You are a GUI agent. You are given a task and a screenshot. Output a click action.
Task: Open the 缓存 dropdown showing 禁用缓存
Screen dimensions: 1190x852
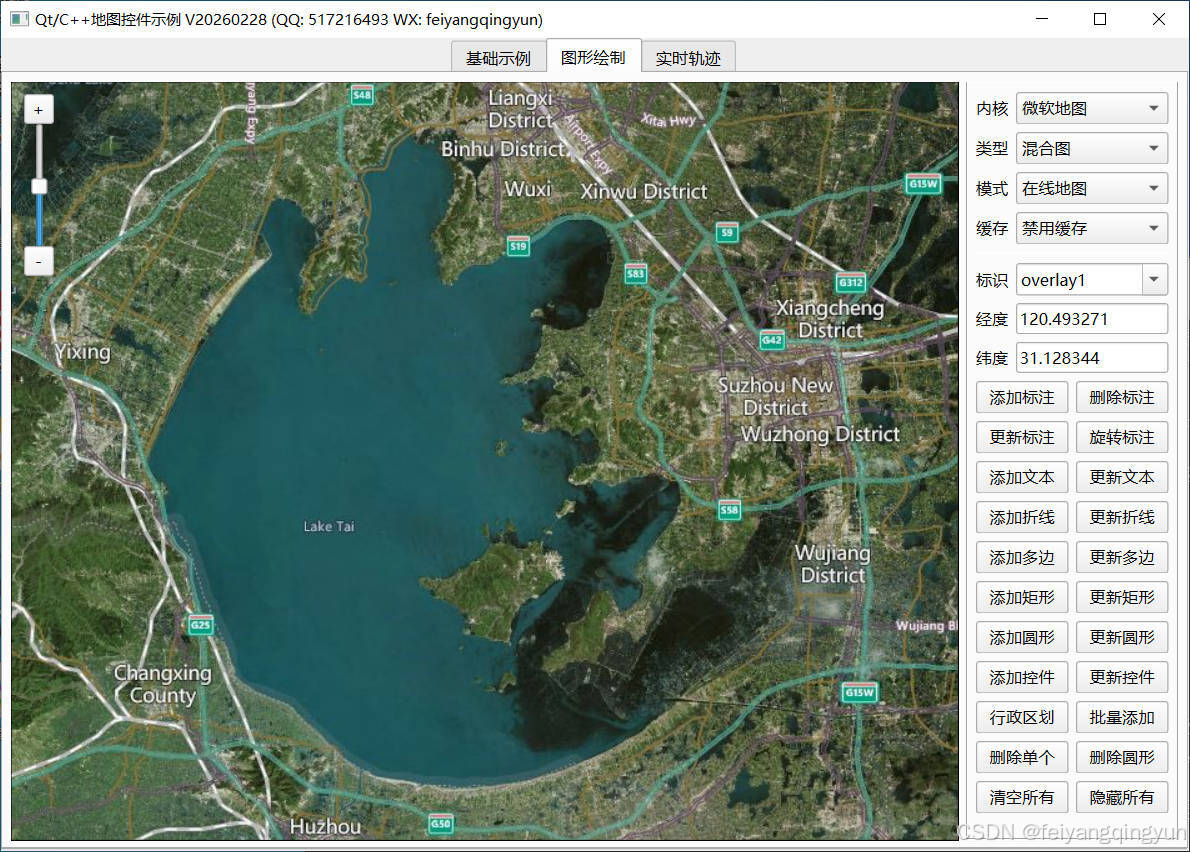(x=1091, y=228)
